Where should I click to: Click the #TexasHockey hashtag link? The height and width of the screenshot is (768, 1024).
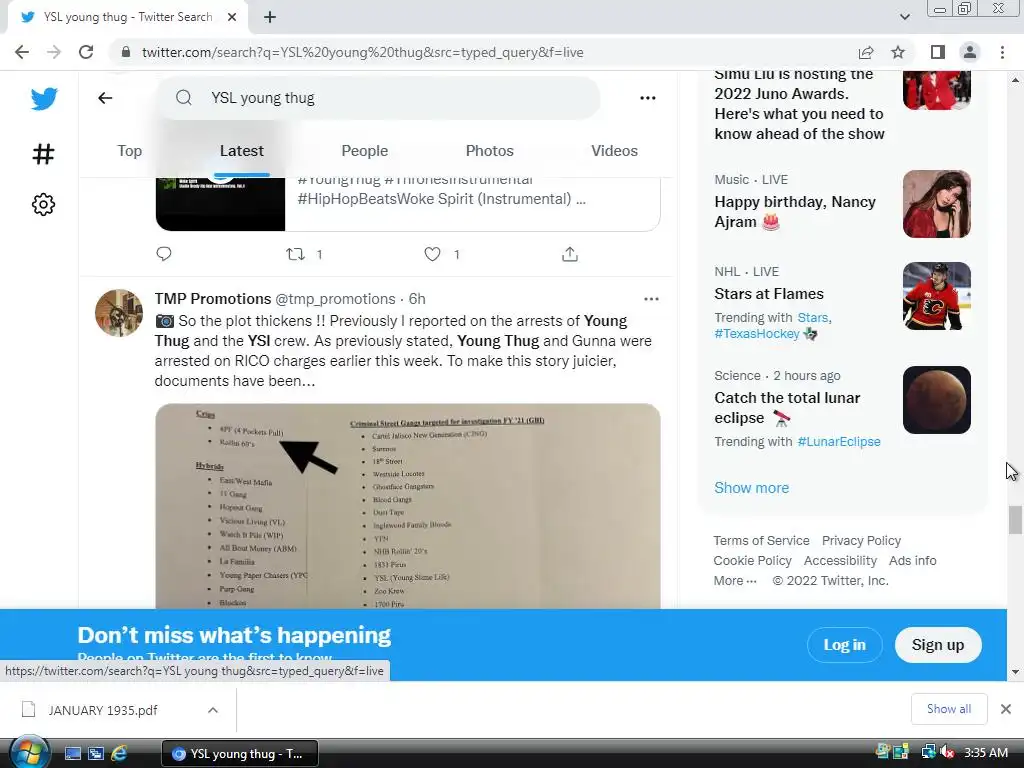pos(756,334)
